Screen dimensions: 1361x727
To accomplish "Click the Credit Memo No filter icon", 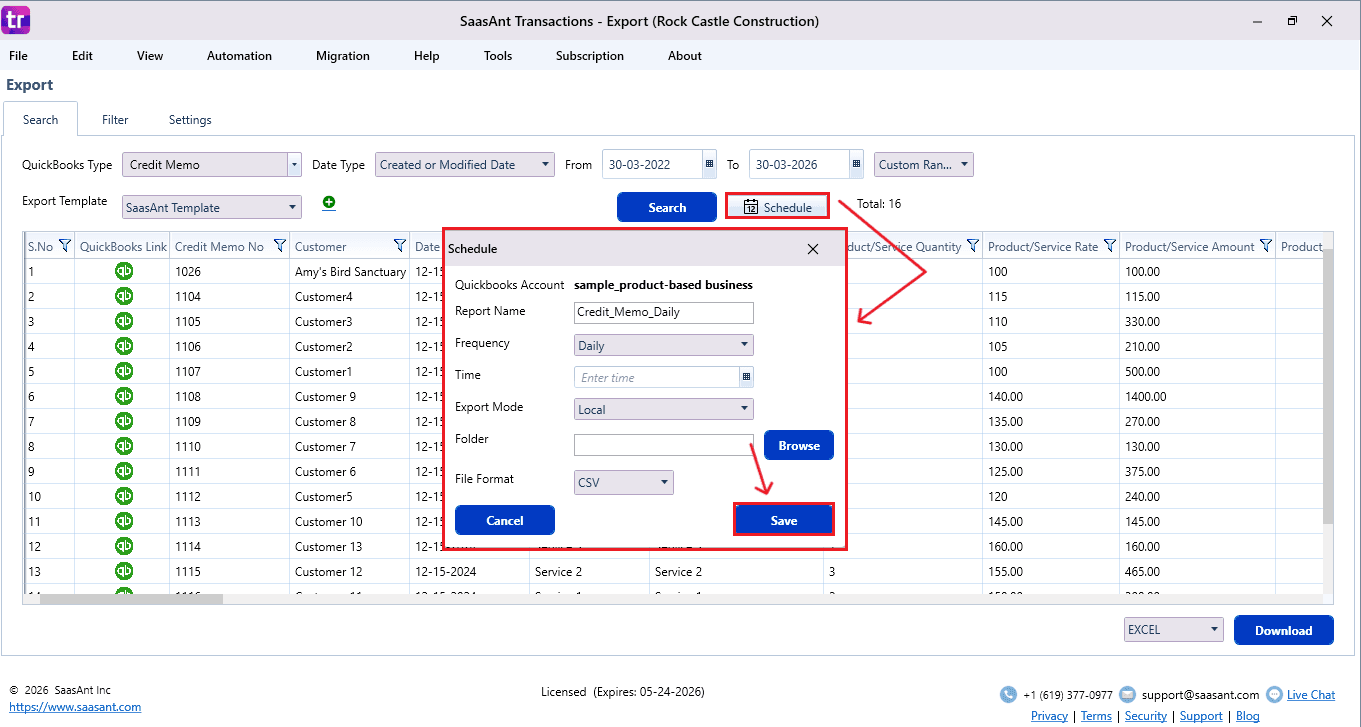I will coord(280,246).
